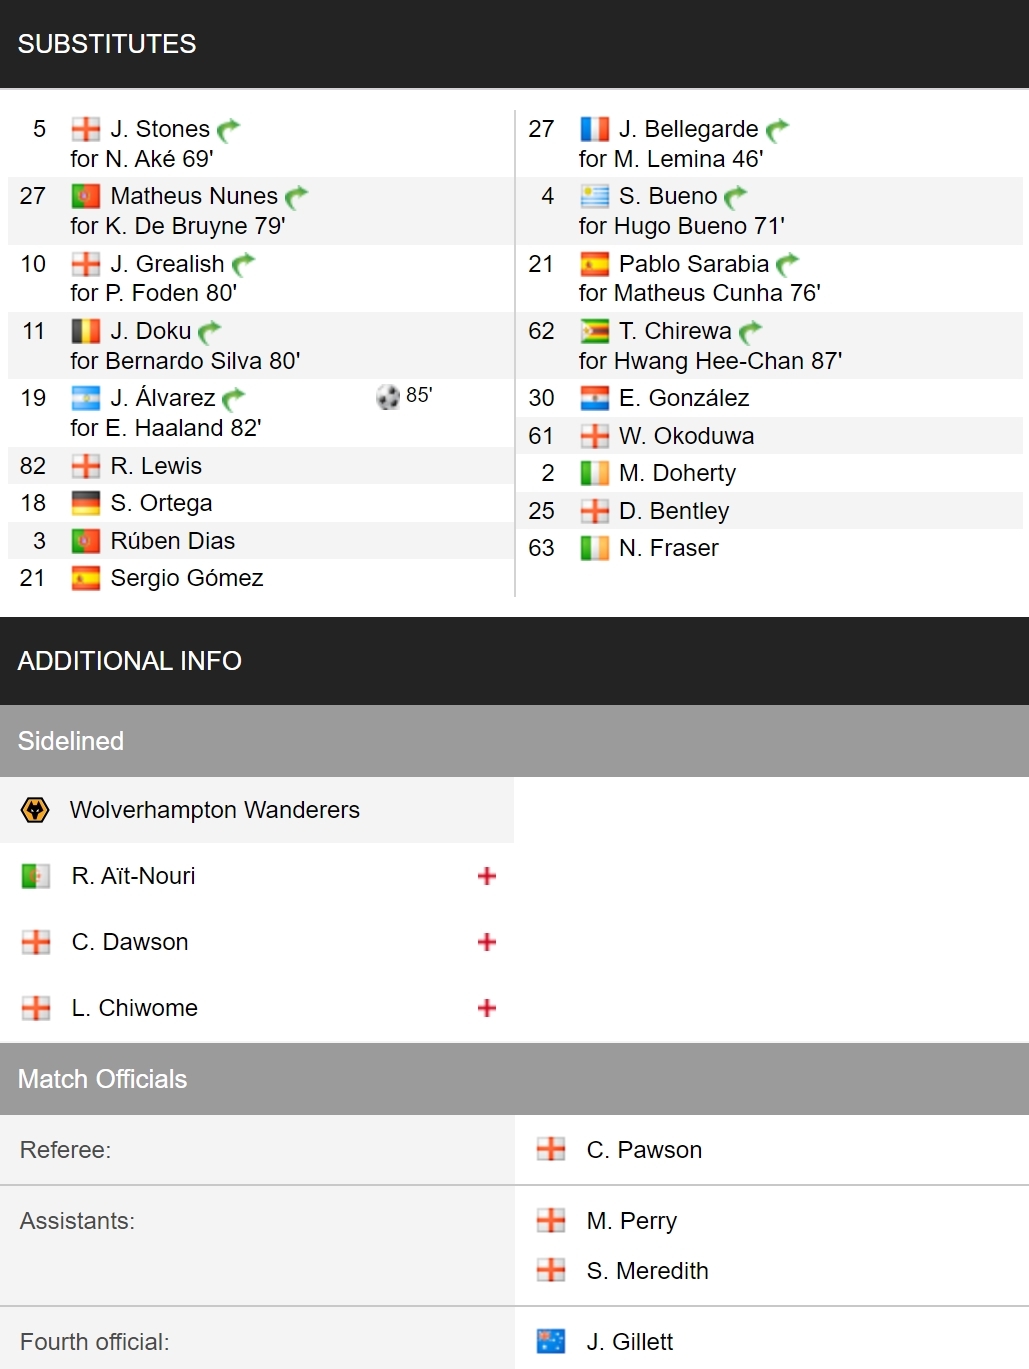Click the red injury cross beside C. Dawson
The width and height of the screenshot is (1029, 1369).
tap(487, 942)
